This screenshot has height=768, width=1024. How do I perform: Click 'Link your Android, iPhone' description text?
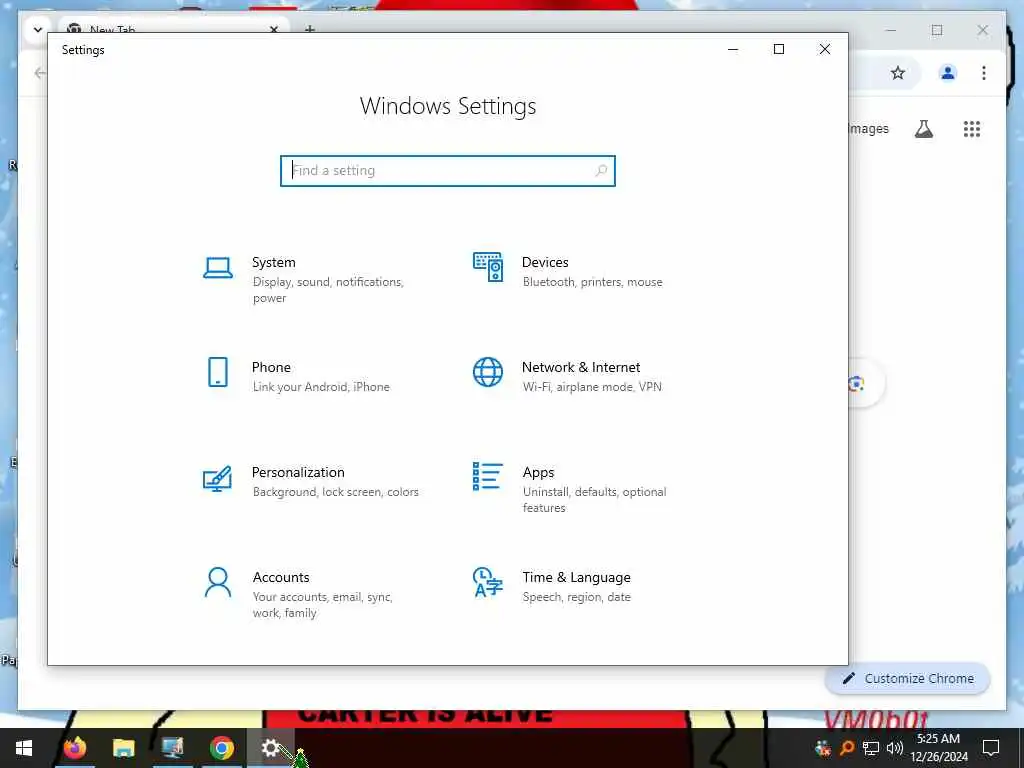tap(321, 387)
